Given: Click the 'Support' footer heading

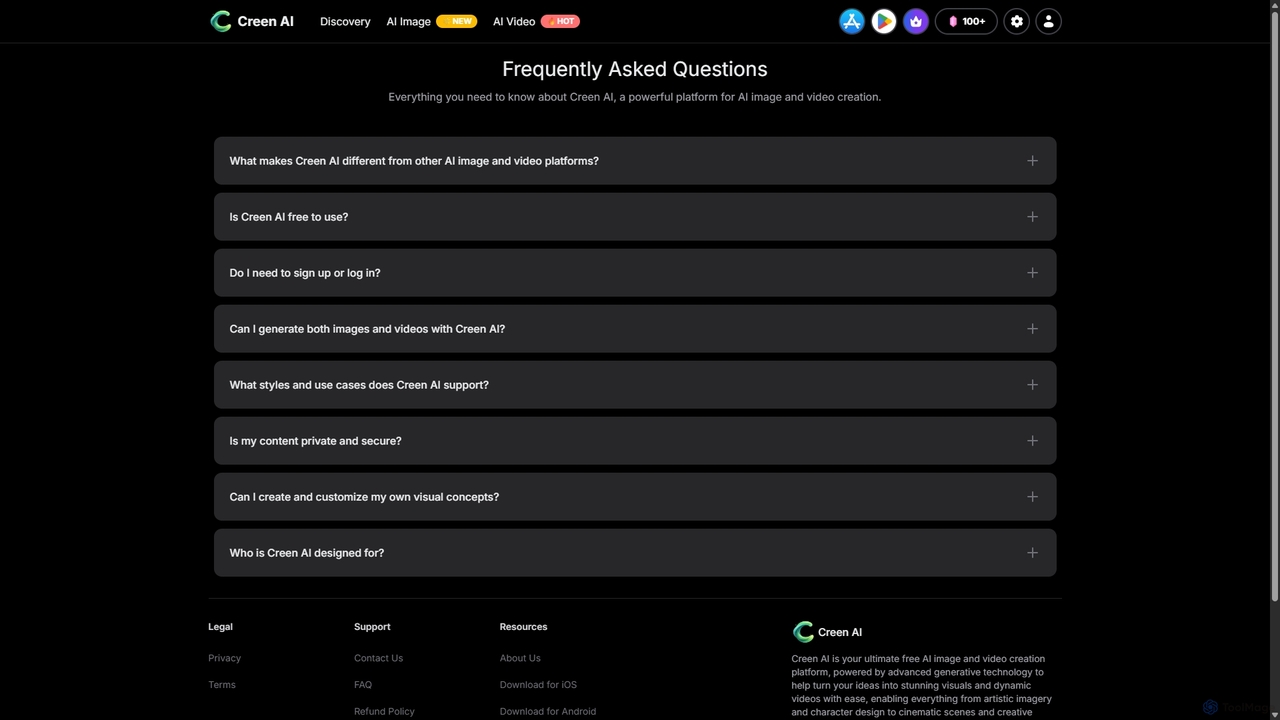Looking at the screenshot, I should point(372,627).
